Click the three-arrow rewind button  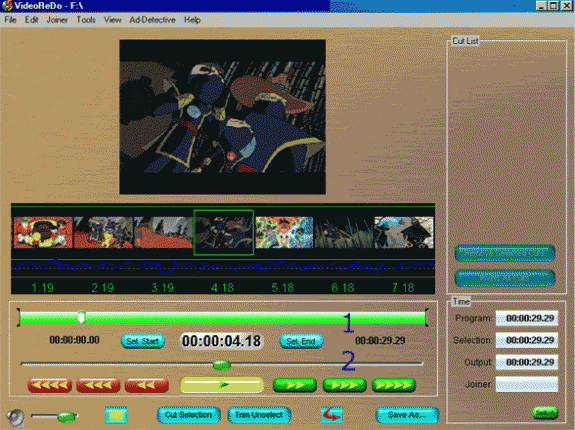[x=98, y=385]
